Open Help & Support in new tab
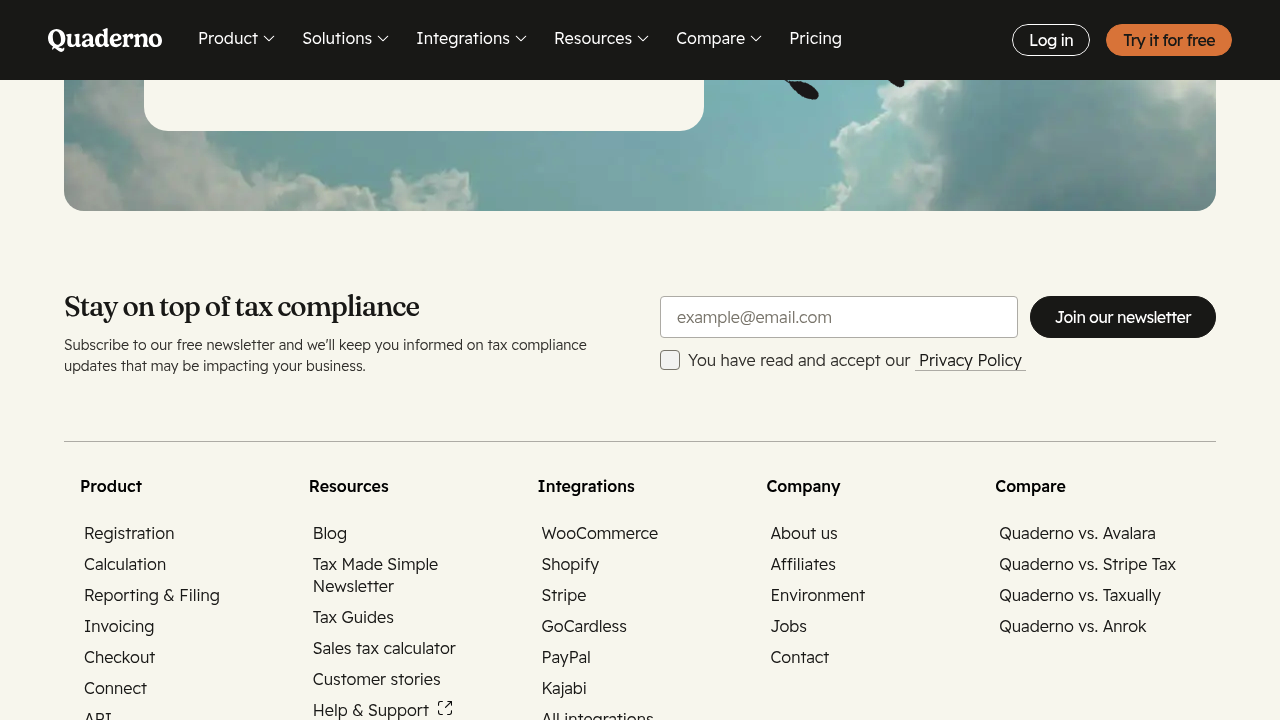The height and width of the screenshot is (720, 1280). click(x=370, y=710)
